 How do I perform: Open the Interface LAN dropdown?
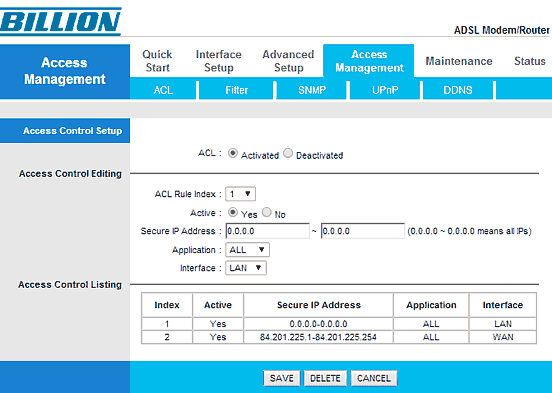(246, 268)
